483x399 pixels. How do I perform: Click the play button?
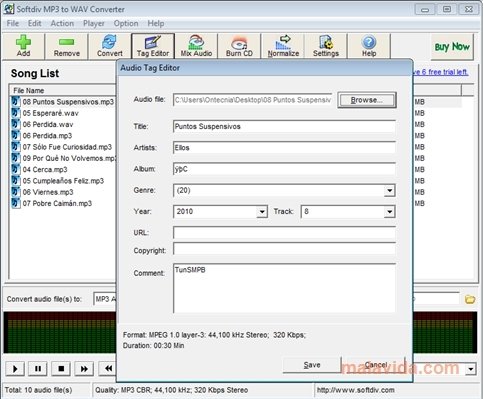pyautogui.click(x=15, y=369)
